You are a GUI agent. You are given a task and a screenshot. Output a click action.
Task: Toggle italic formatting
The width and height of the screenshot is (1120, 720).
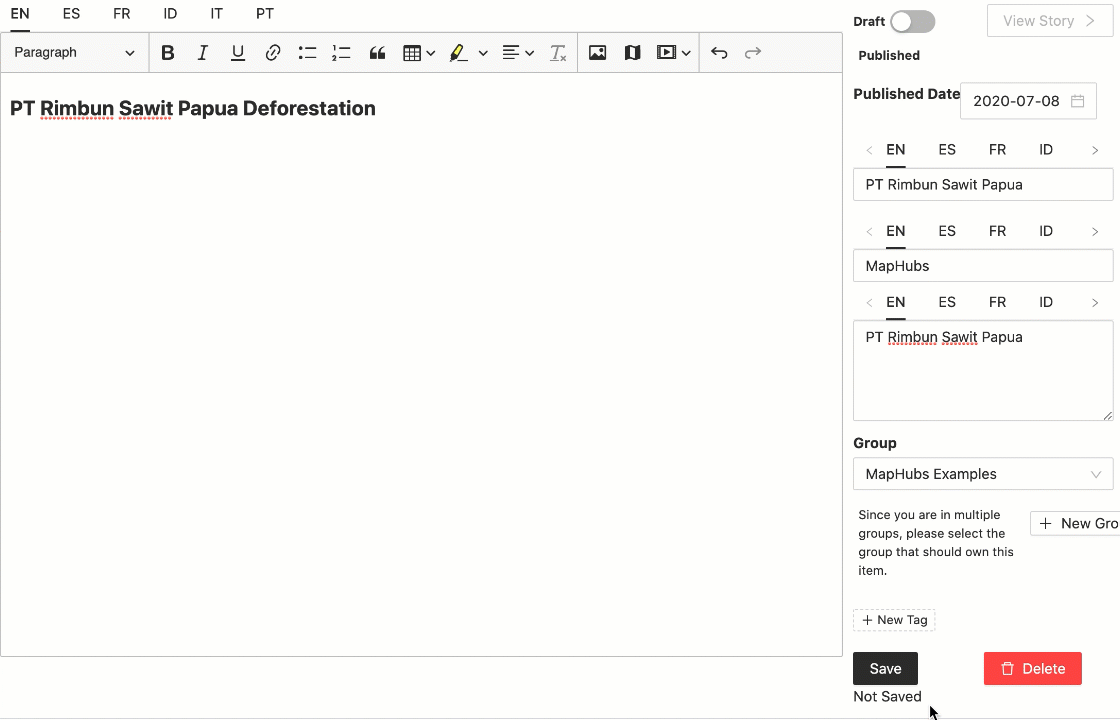[203, 53]
